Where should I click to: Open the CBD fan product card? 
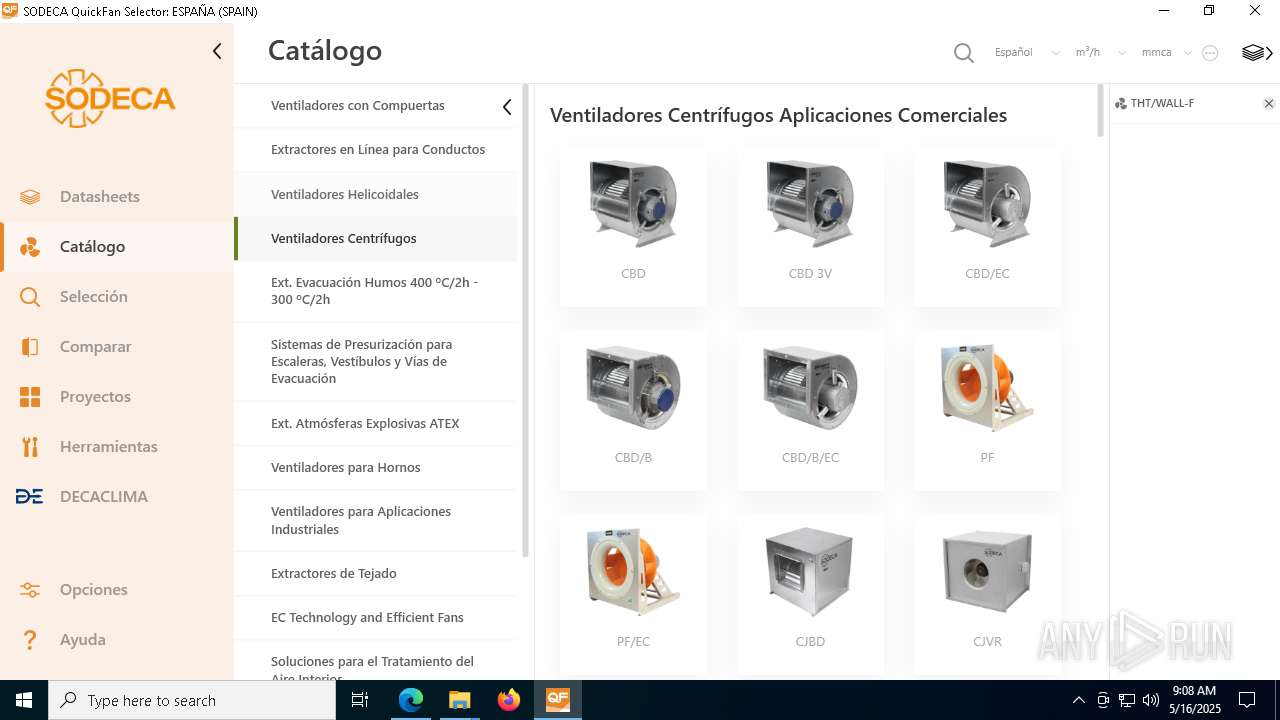(633, 226)
